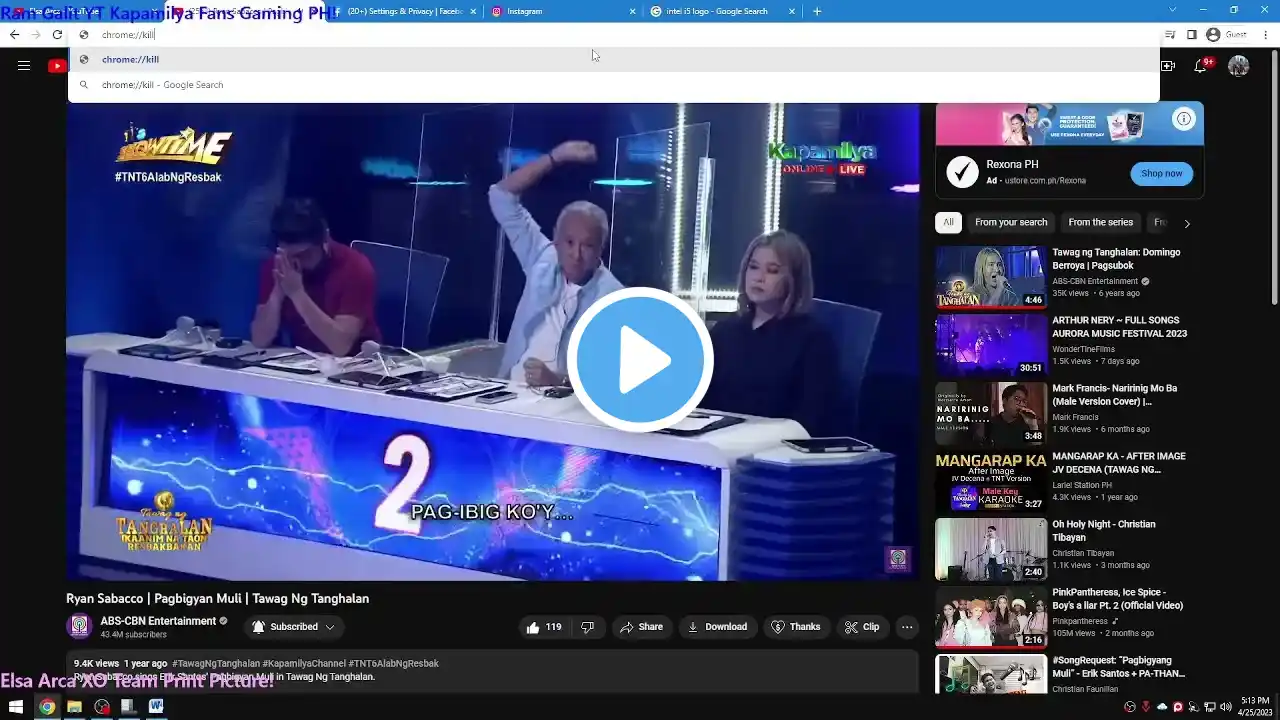Click the video title 'Ryan Sabacco | Pagbigyan Muli'
This screenshot has height=720, width=1280.
pos(218,599)
